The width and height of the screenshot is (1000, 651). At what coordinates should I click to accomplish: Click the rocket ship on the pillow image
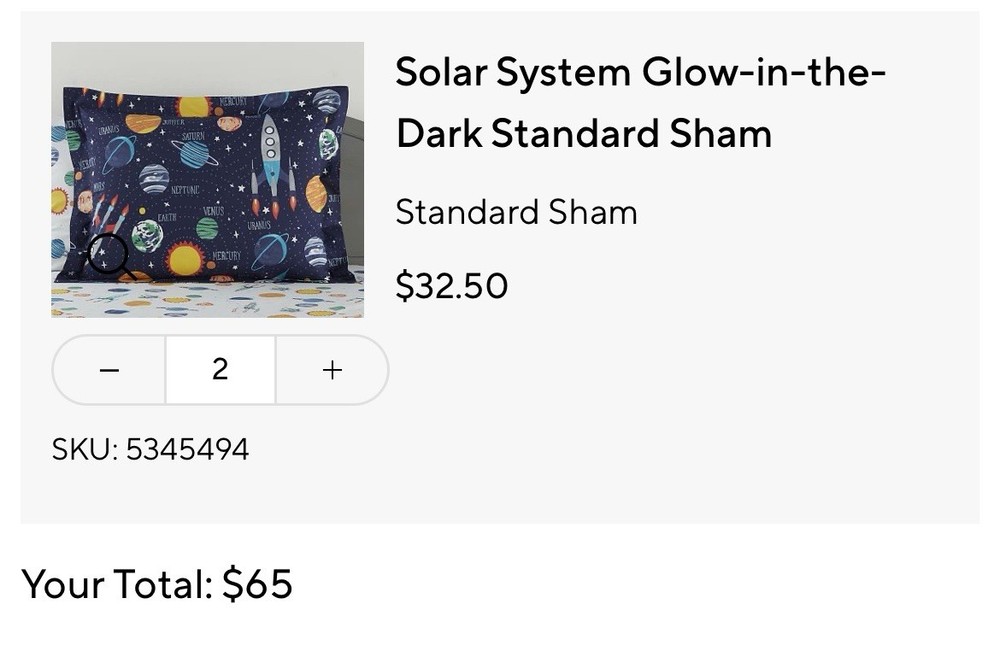(269, 155)
